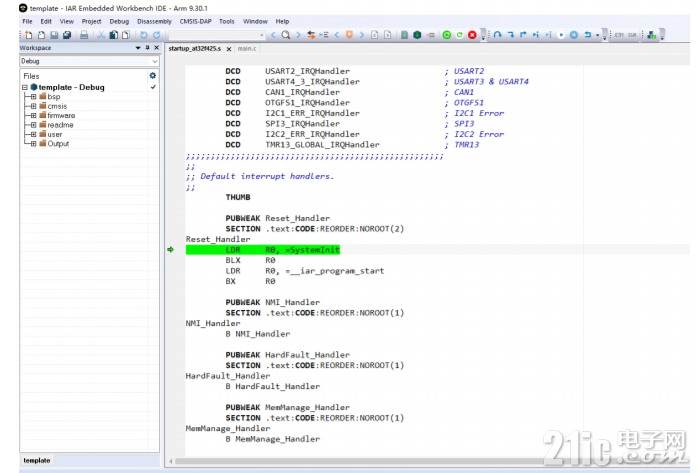Click the Next Statement debug icon
Screen dimensions: 697x473
tap(536, 35)
